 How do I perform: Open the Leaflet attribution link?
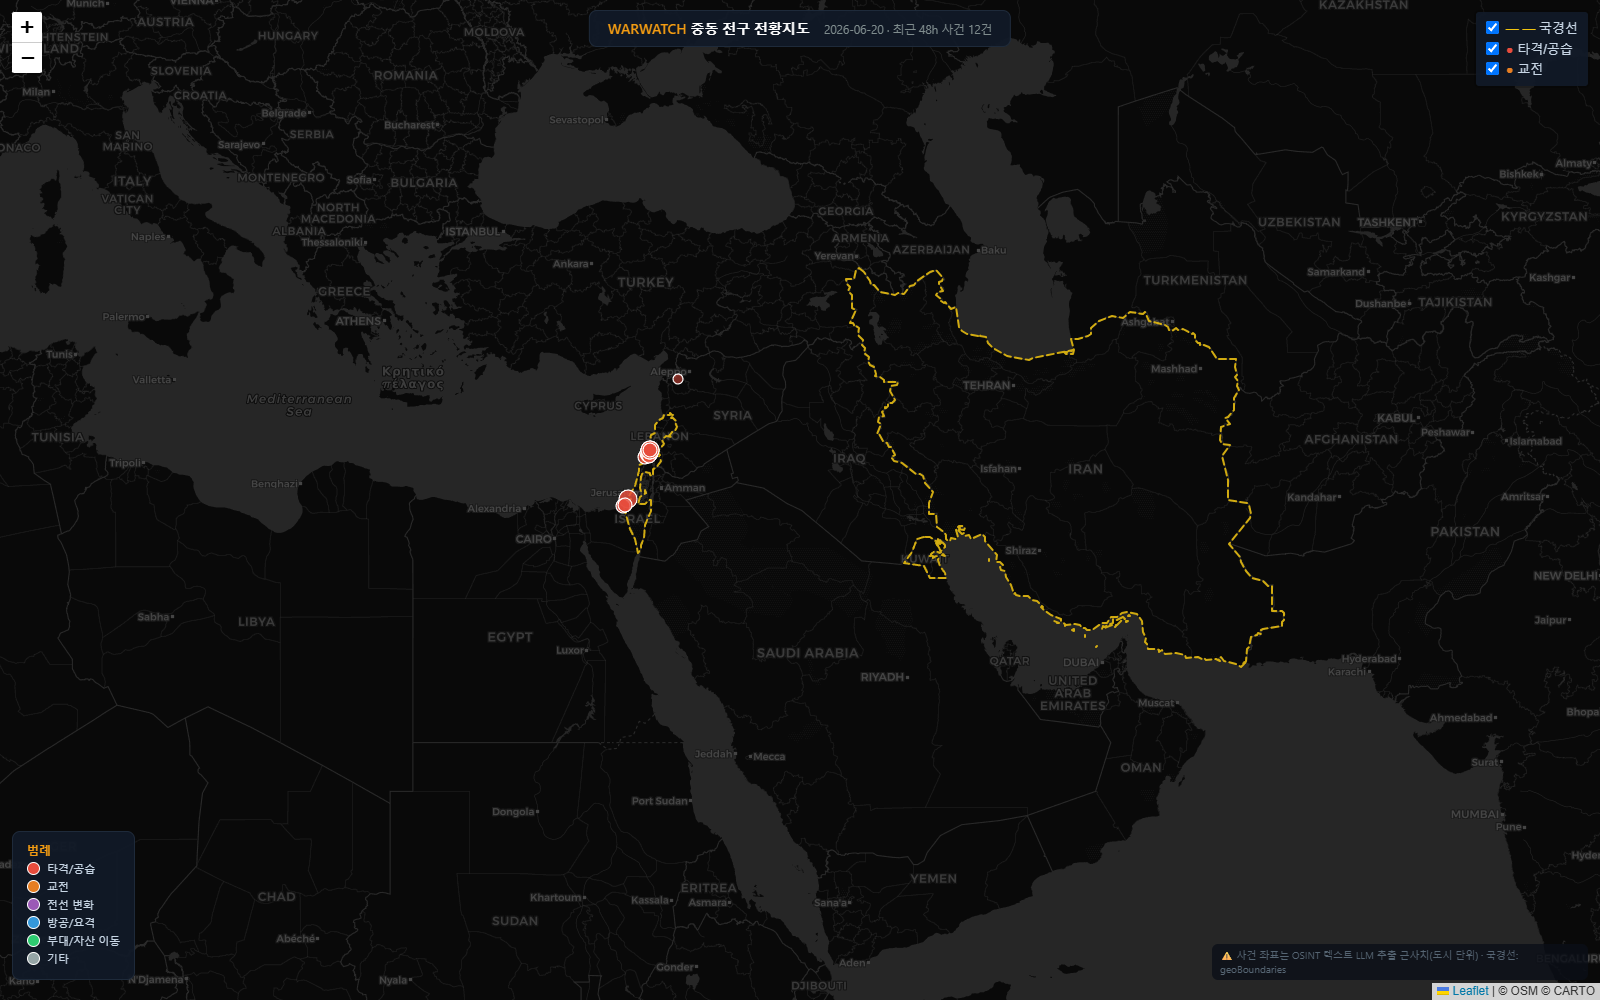click(1470, 991)
